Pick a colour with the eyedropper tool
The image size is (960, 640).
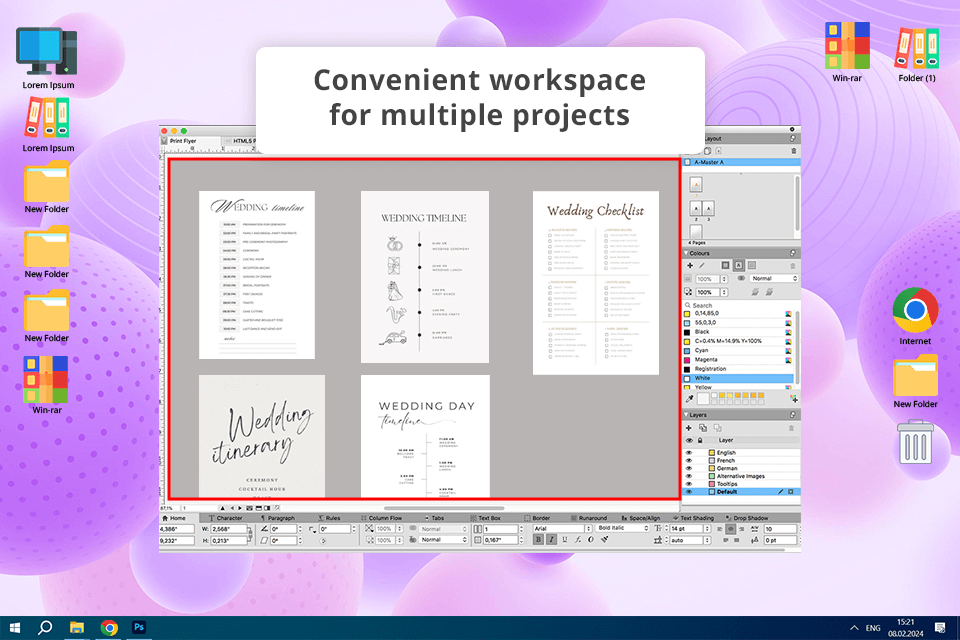pos(689,399)
